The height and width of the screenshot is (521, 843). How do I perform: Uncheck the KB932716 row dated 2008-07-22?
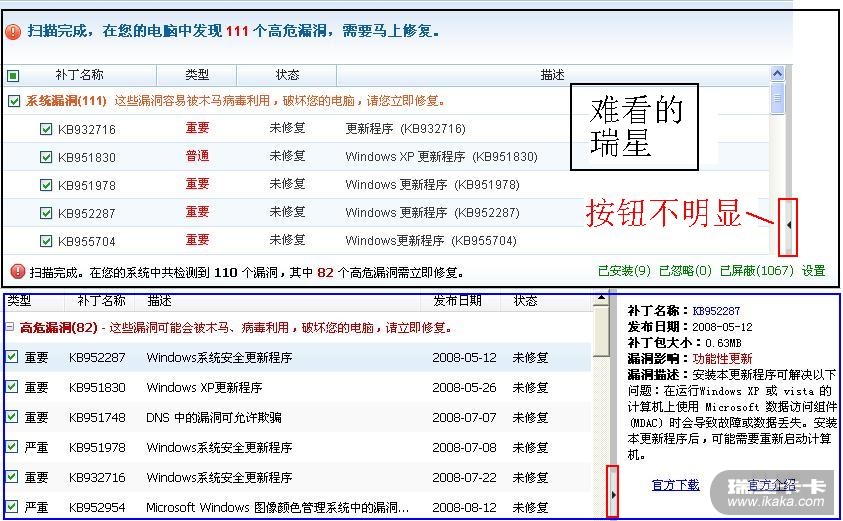(12, 477)
